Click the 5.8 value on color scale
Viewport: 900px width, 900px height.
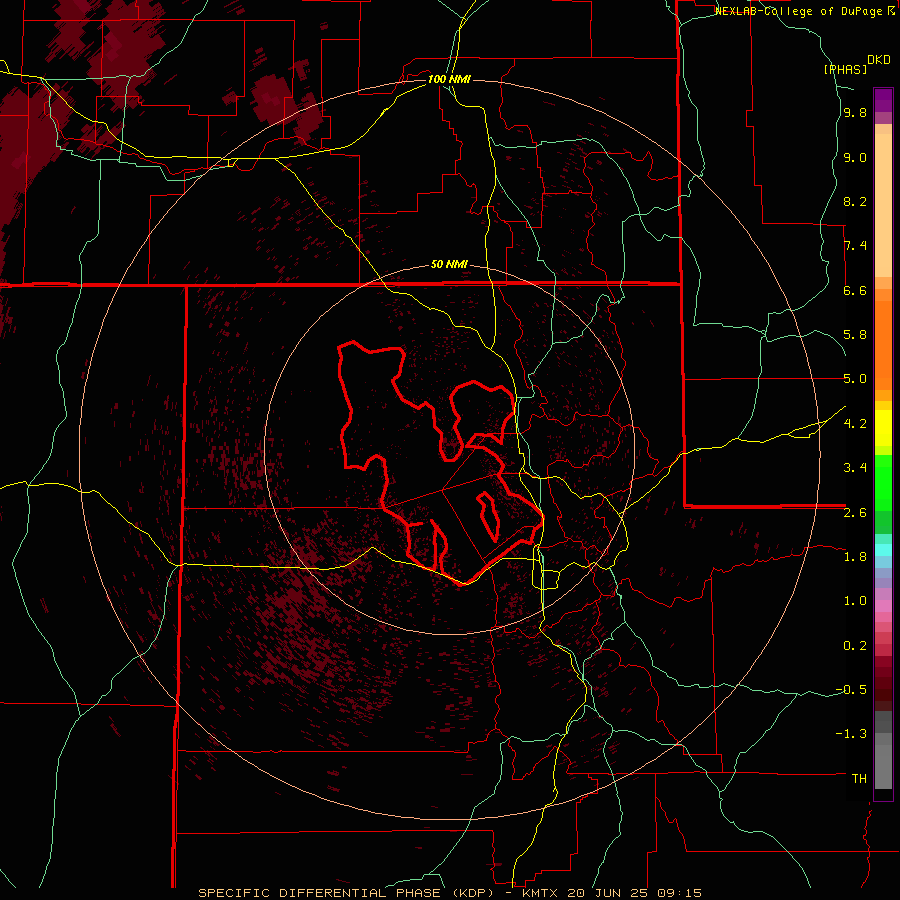click(855, 335)
